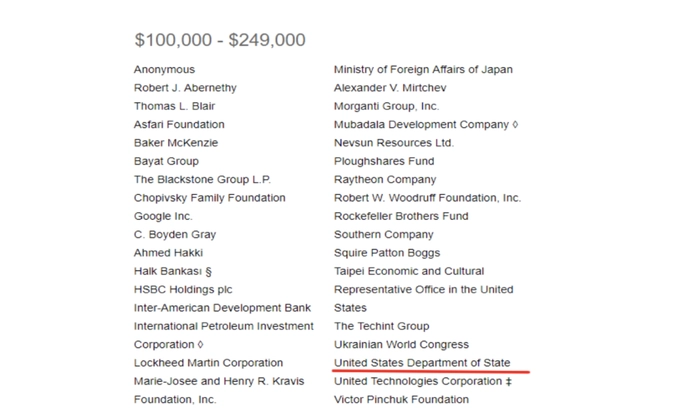Click the Raytheon Company entry
Image resolution: width=675 pixels, height=420 pixels.
click(385, 180)
